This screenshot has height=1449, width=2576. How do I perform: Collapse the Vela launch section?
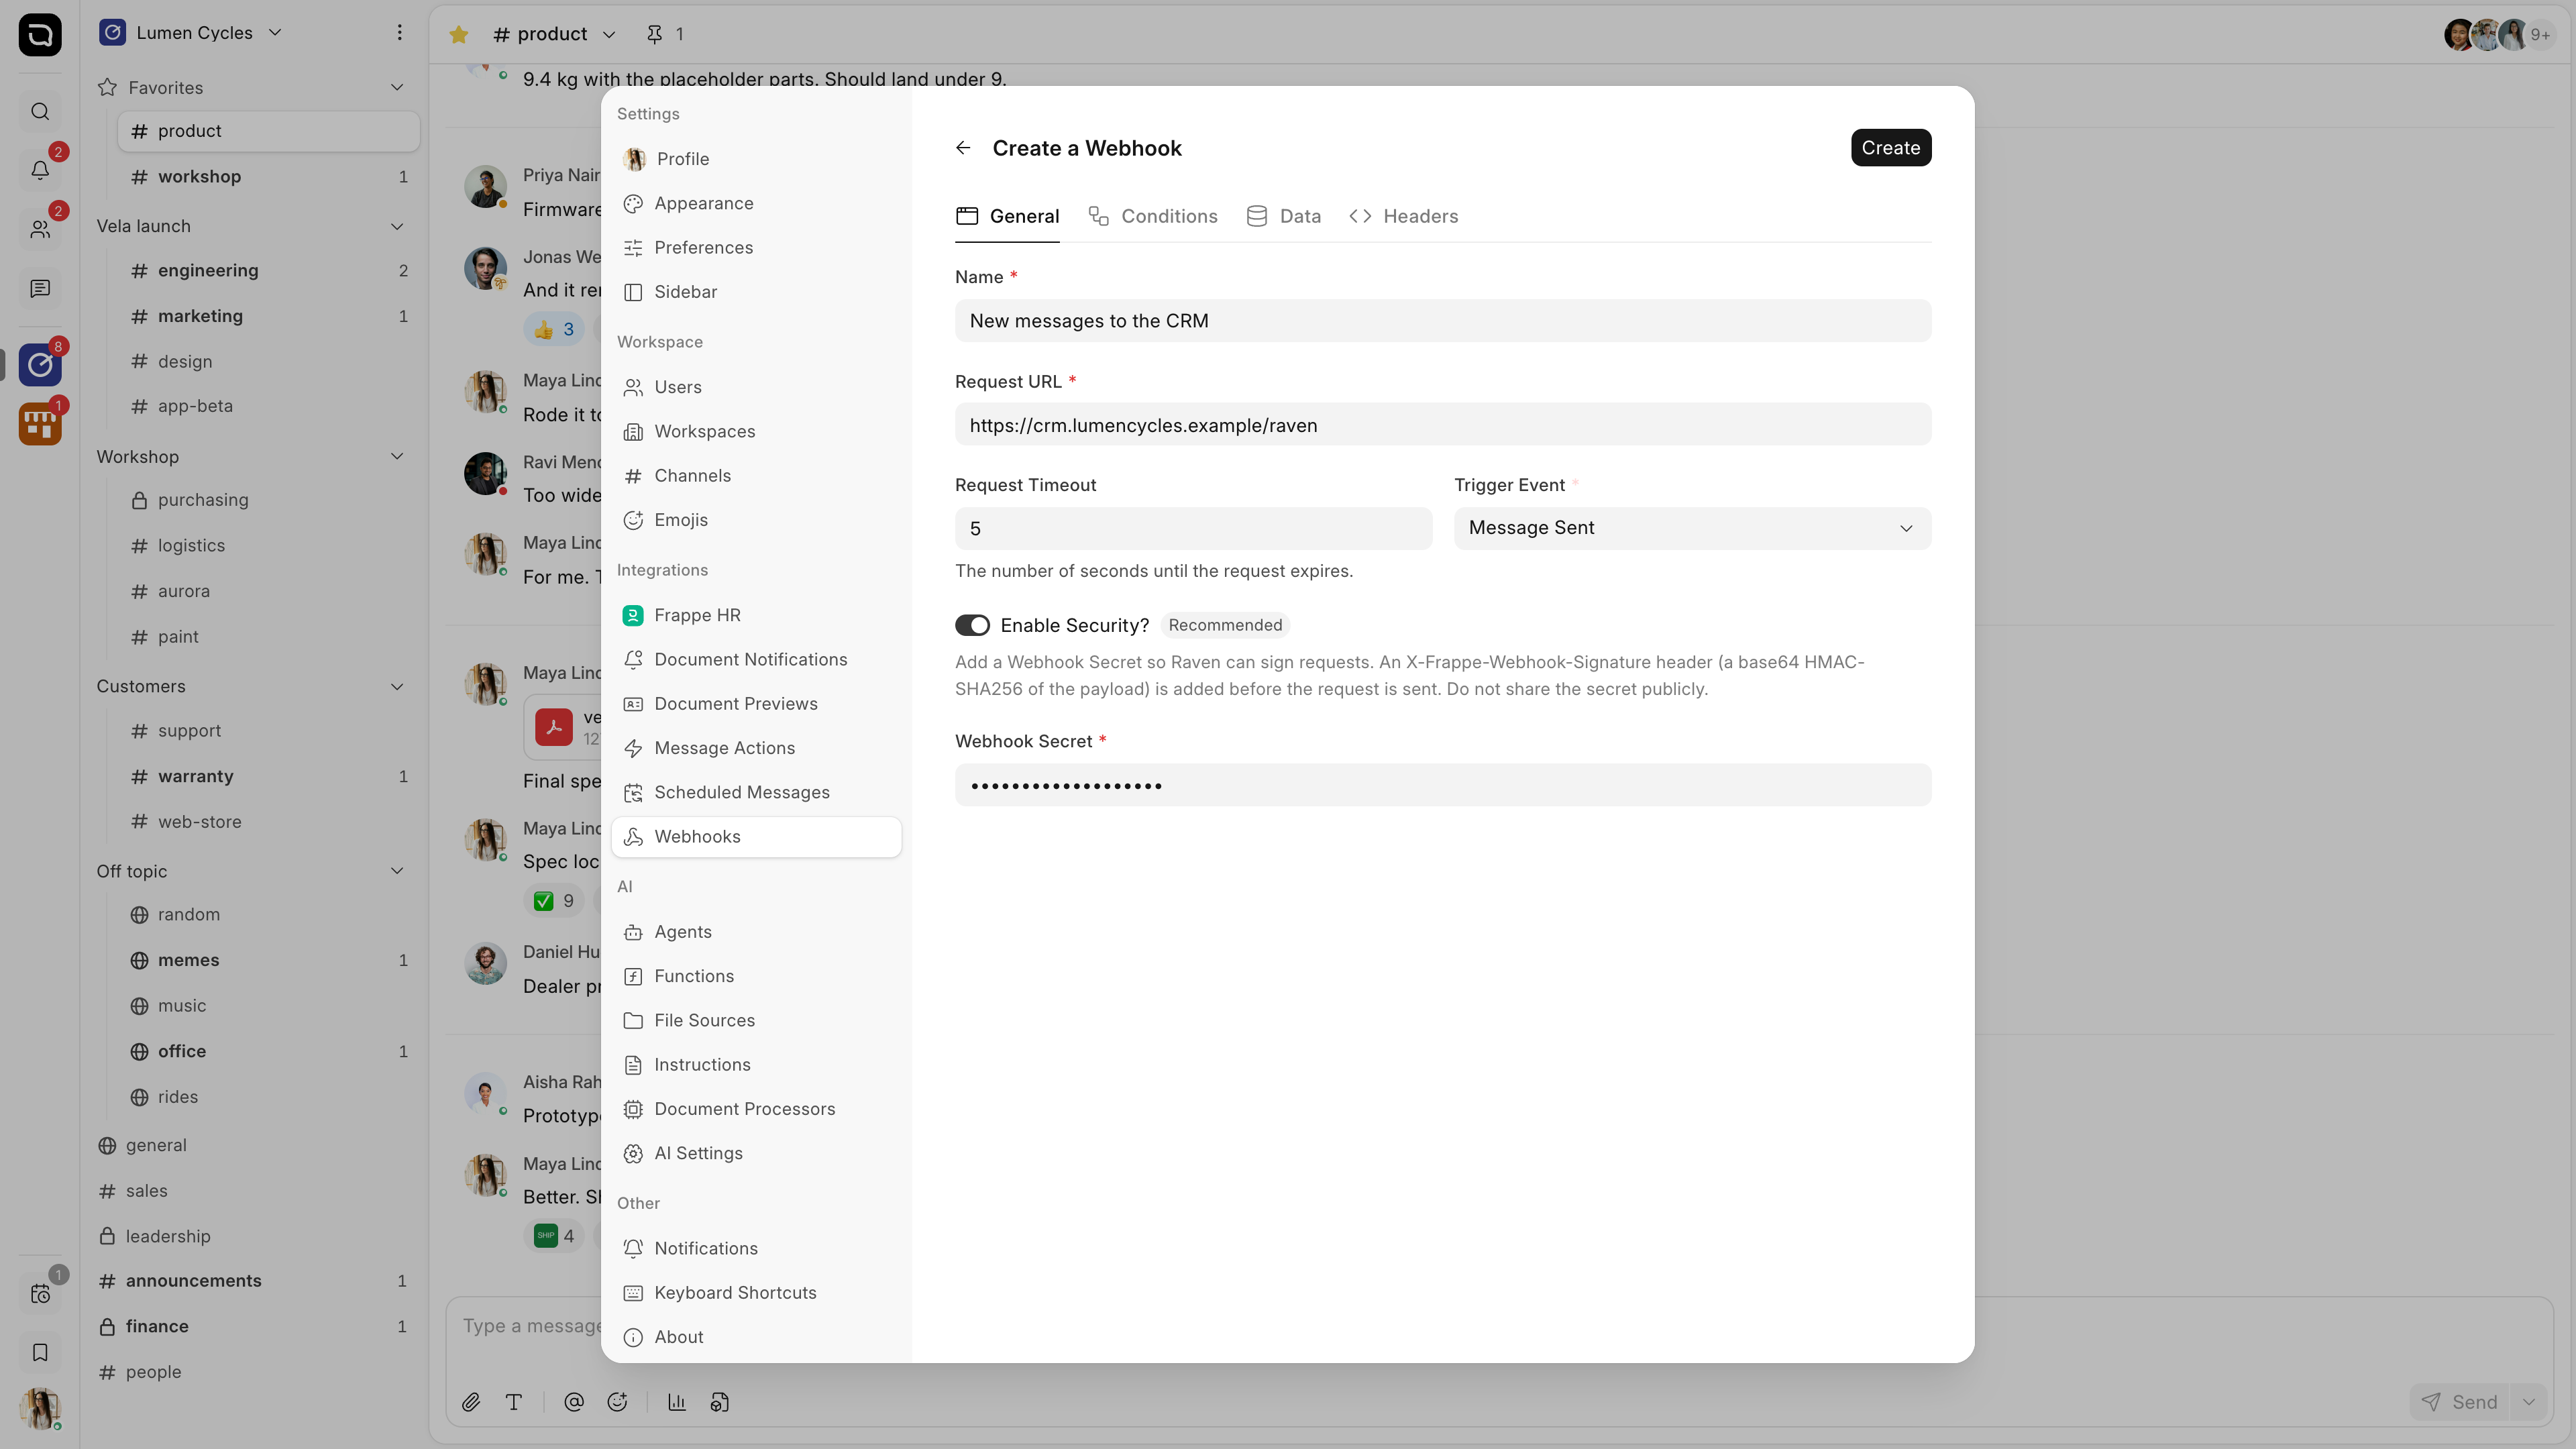[397, 226]
